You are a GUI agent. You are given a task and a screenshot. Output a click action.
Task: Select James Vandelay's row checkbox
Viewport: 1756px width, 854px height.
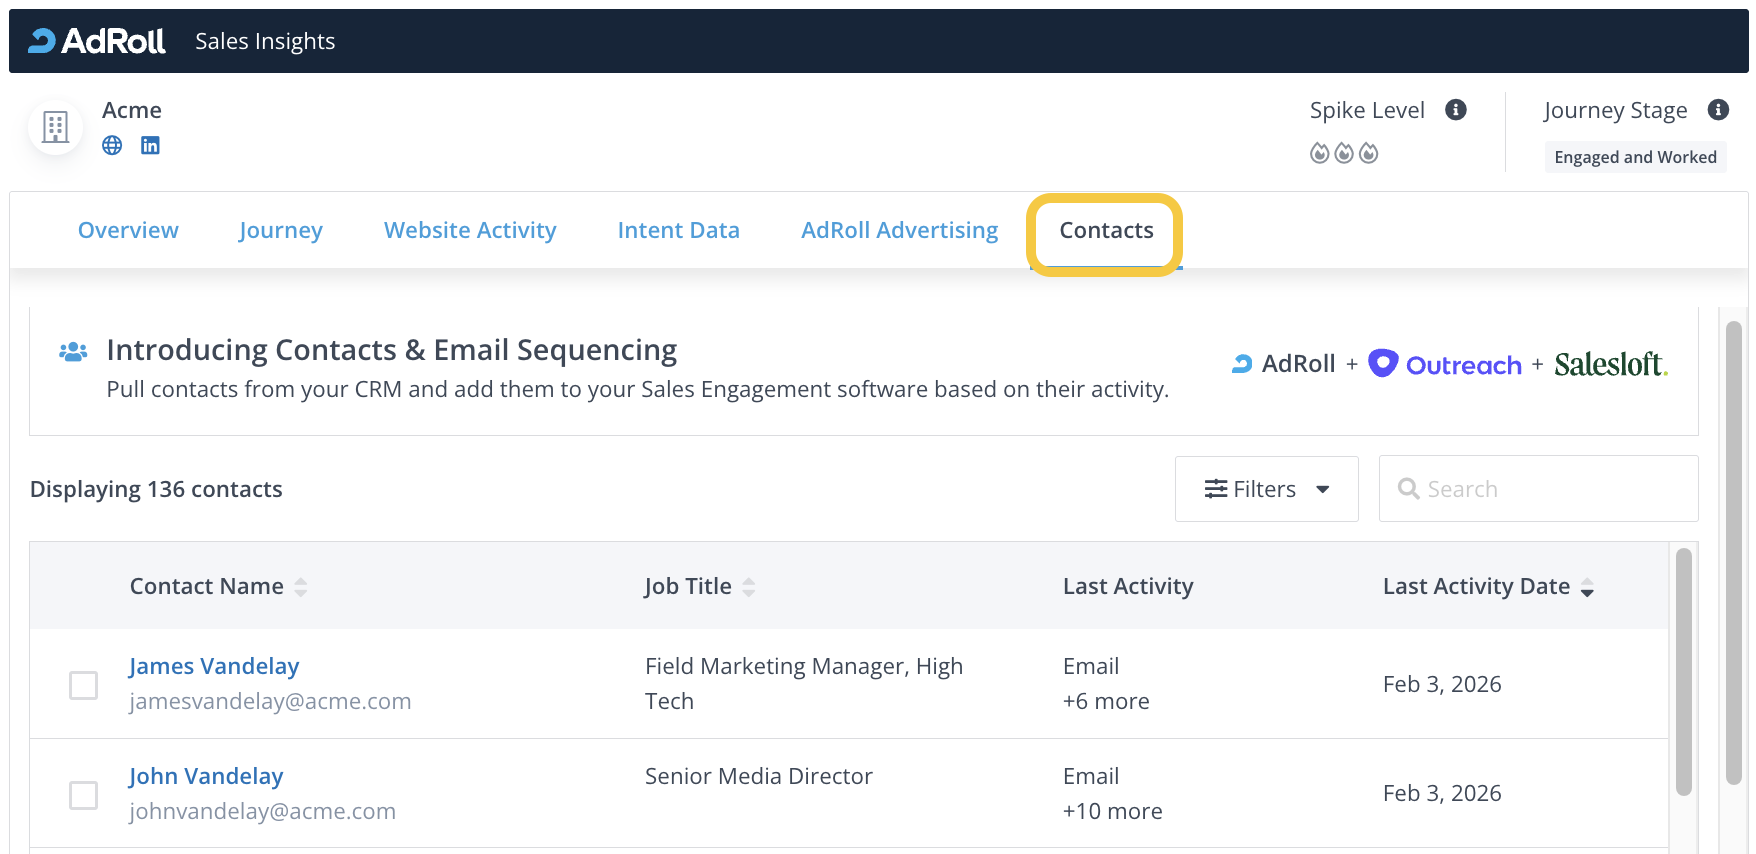[83, 685]
